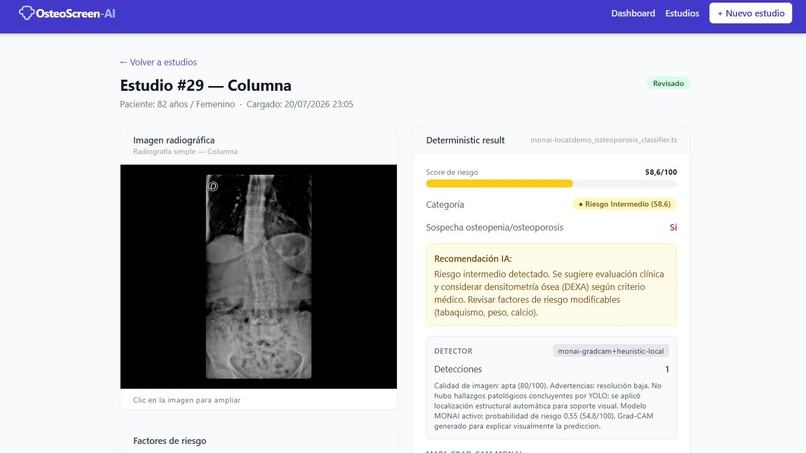Click the monai-gradcam+heuristic-local detector tag
The width and height of the screenshot is (806, 453).
(611, 351)
